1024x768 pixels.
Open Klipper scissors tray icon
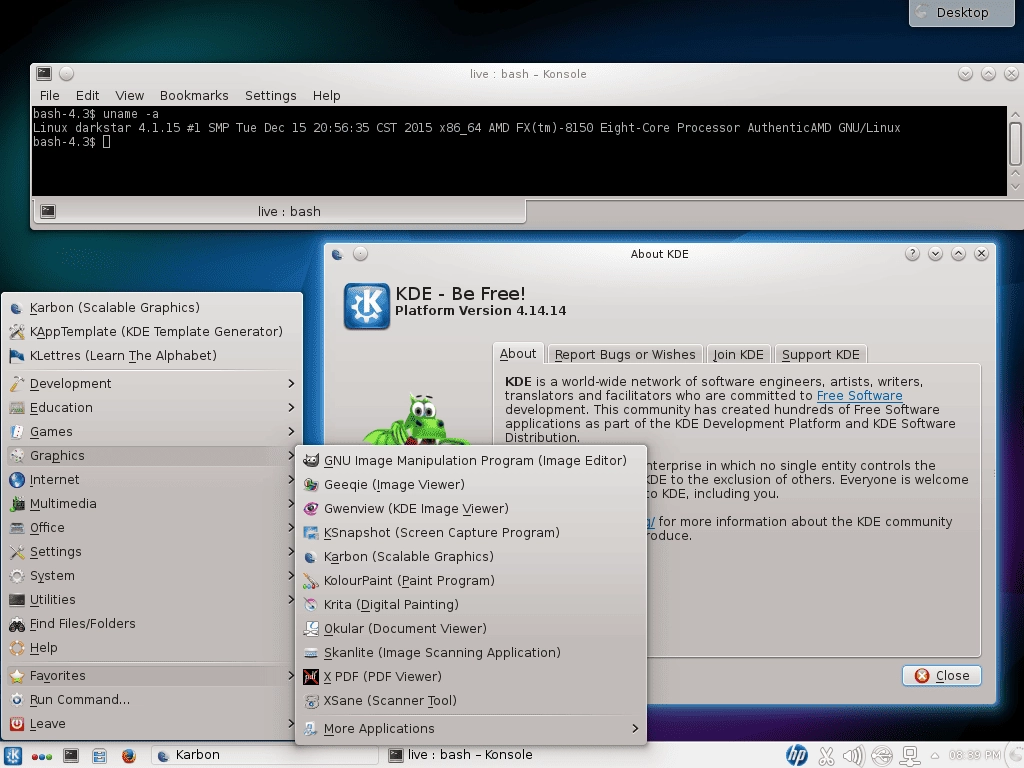click(826, 756)
